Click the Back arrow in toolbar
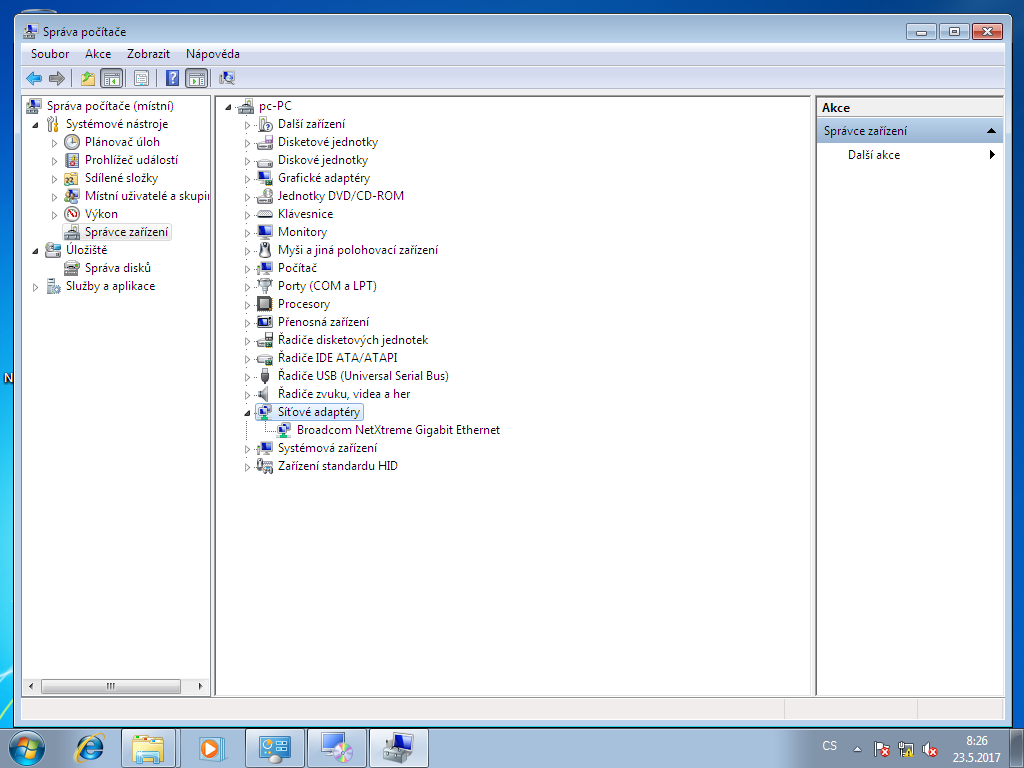The image size is (1024, 768). tap(34, 78)
